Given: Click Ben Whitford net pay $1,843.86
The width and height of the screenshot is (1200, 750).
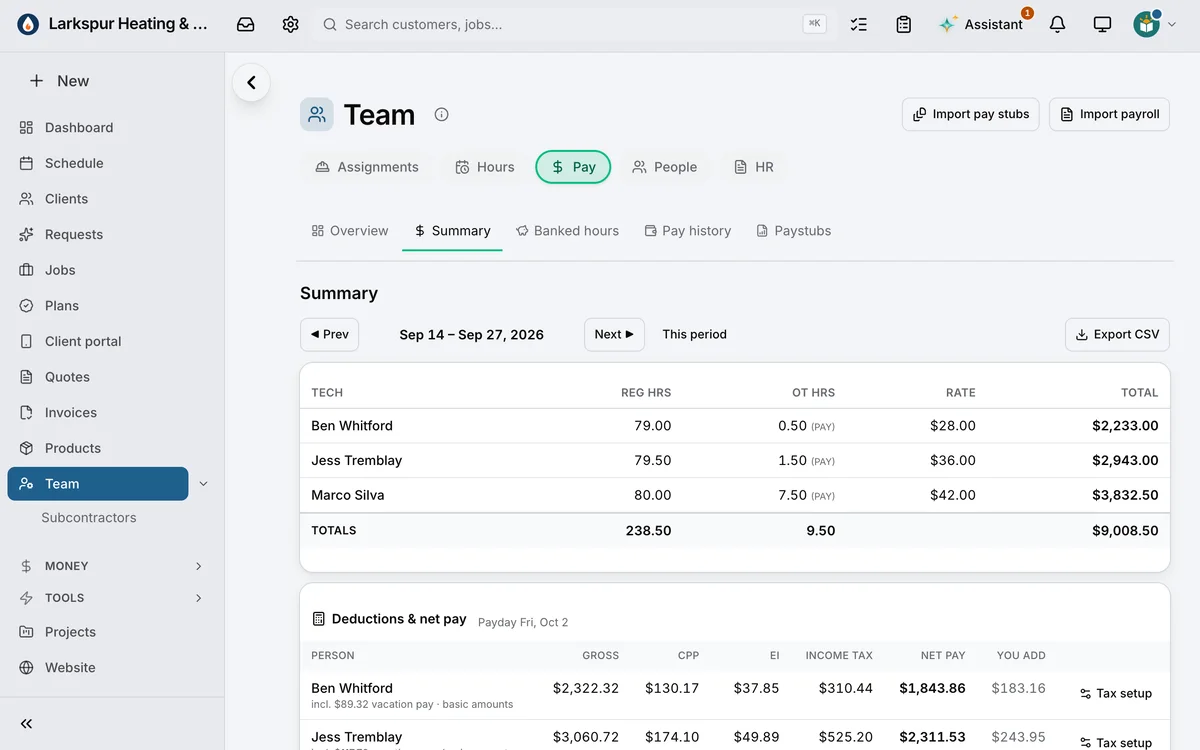Looking at the screenshot, I should pos(932,688).
